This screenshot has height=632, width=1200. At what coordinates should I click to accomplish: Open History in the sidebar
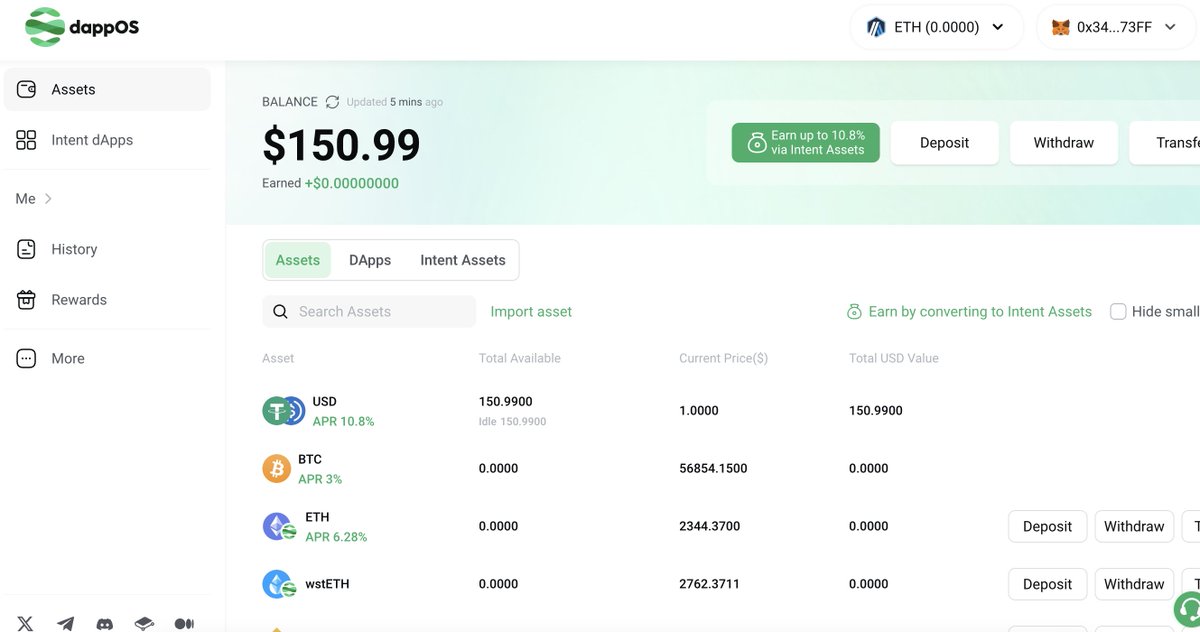pos(107,249)
